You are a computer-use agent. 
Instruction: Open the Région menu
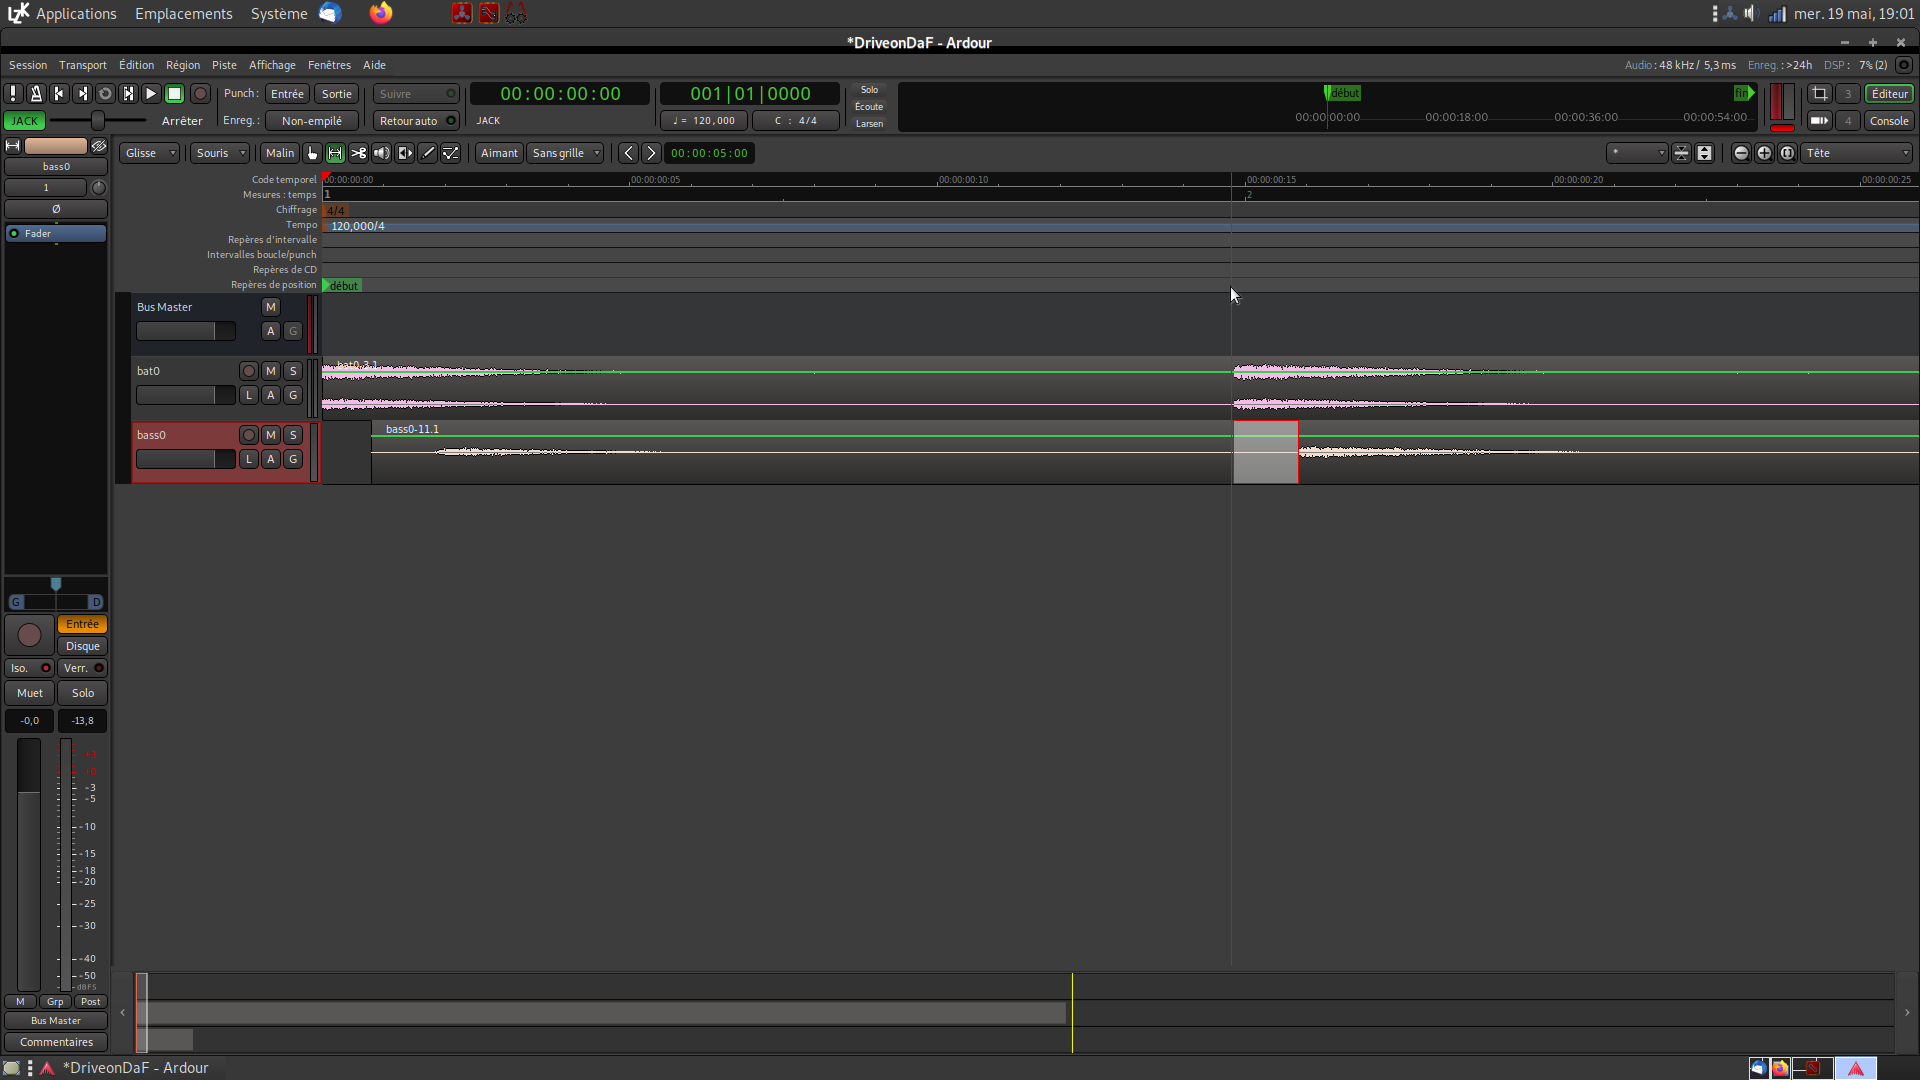click(x=183, y=65)
